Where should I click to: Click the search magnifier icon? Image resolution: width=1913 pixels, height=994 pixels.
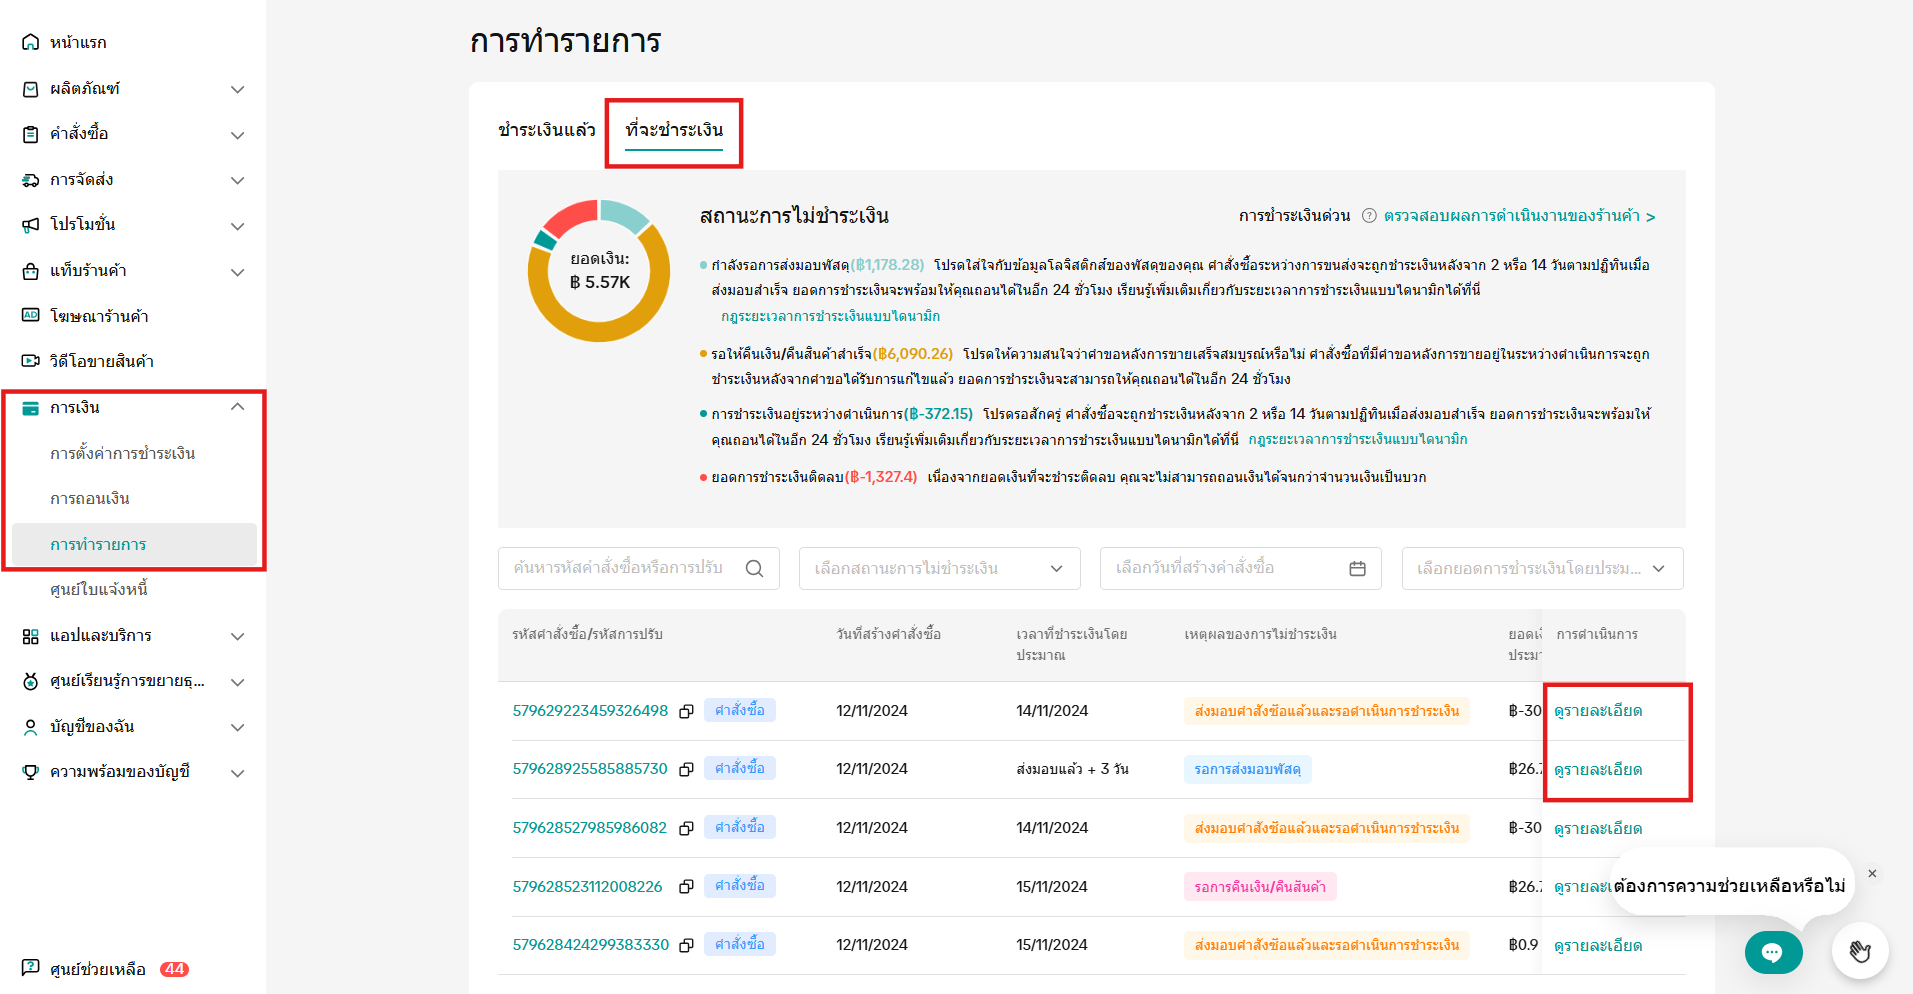754,568
